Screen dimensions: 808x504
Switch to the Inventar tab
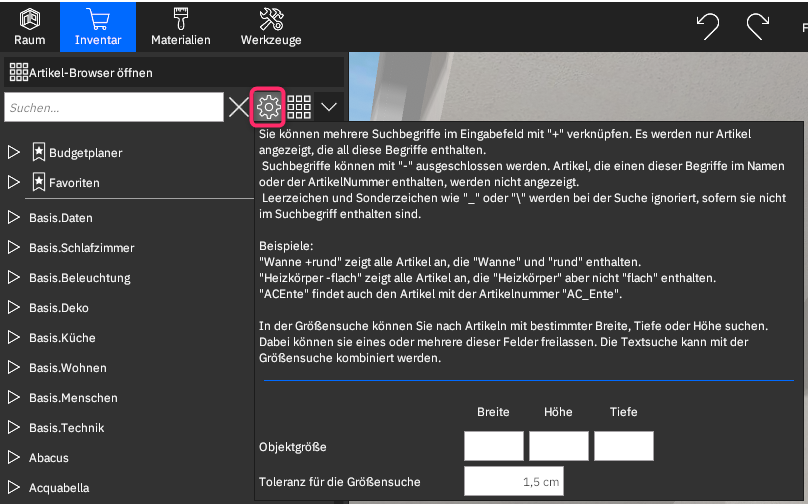98,27
